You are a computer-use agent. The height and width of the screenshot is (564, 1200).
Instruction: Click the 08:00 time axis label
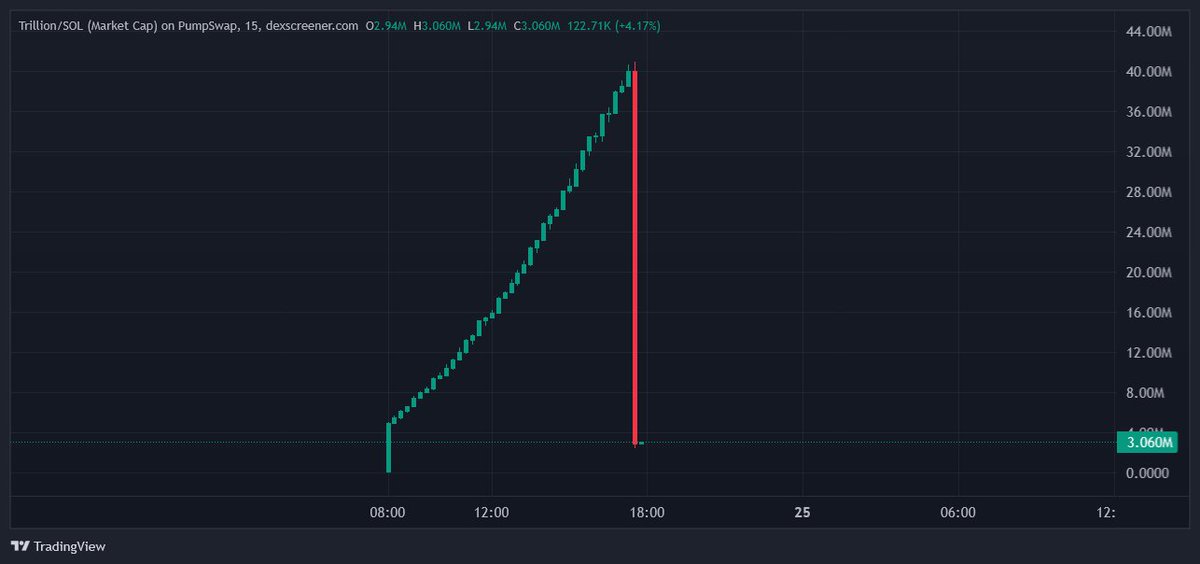click(388, 512)
